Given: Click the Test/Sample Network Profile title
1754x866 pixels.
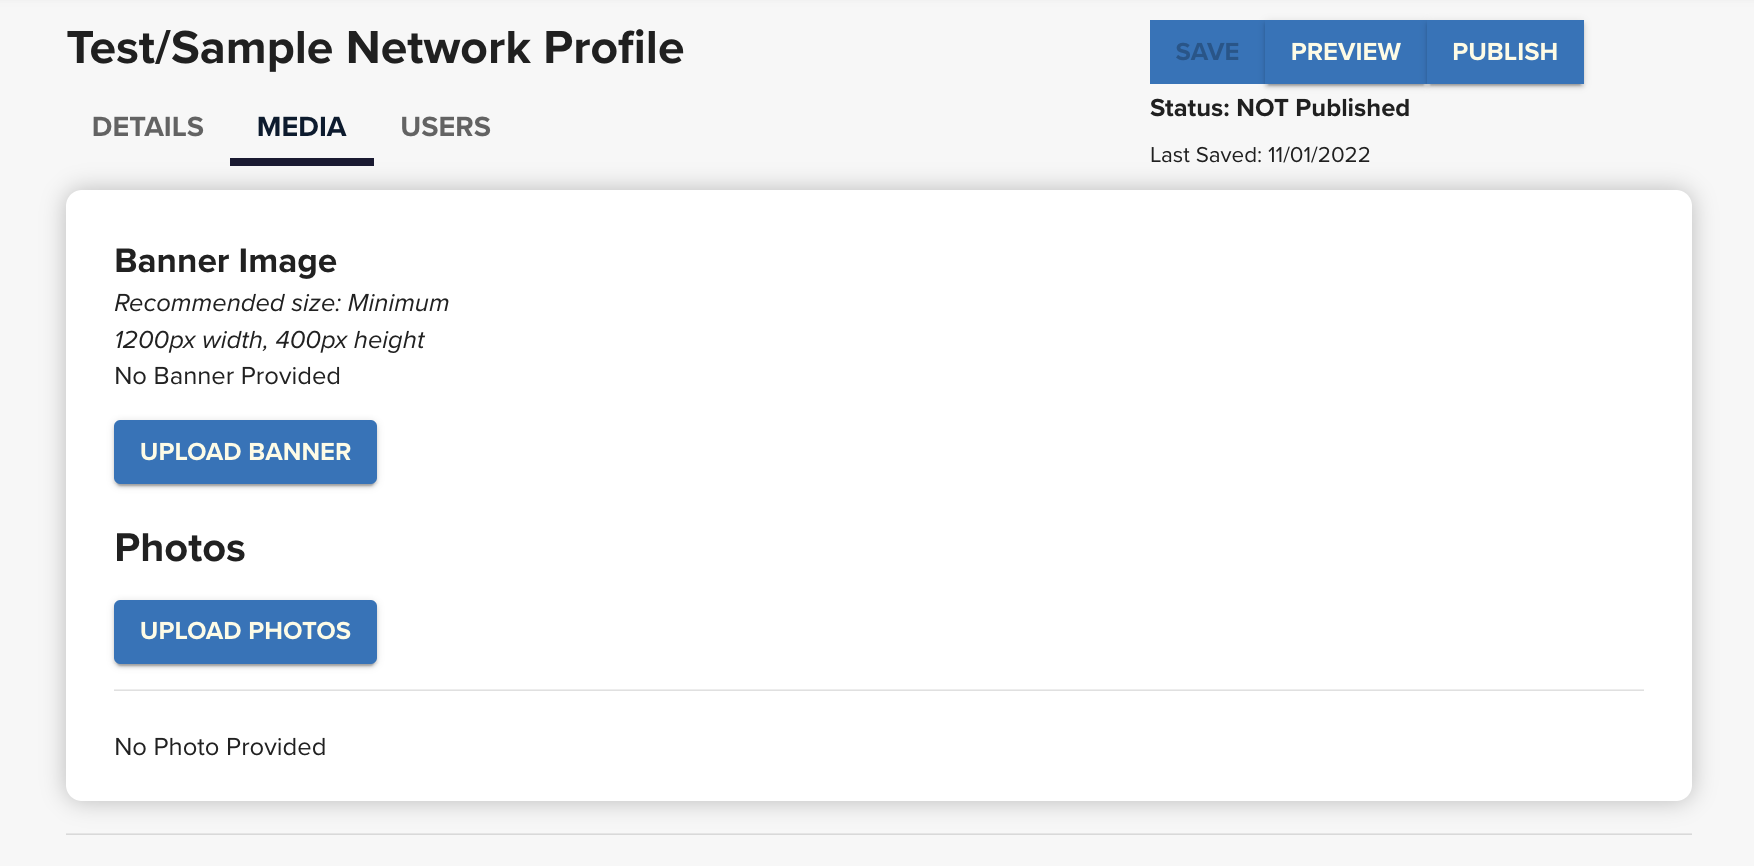Looking at the screenshot, I should (x=375, y=48).
